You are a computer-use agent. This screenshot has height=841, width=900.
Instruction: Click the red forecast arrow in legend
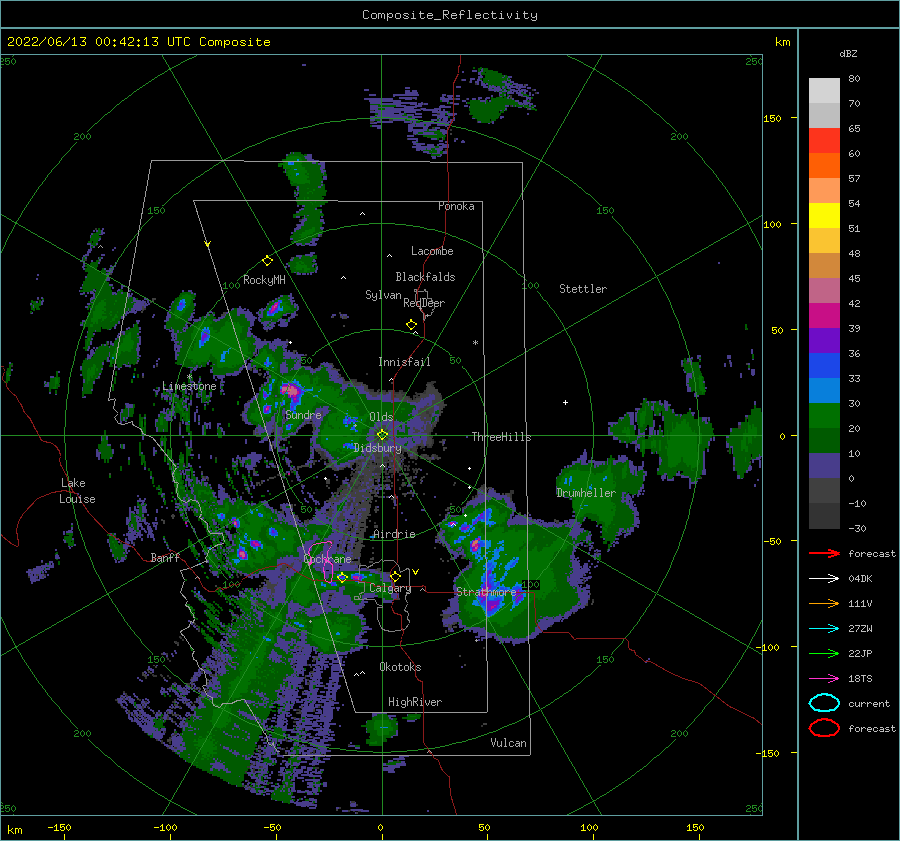pyautogui.click(x=824, y=553)
